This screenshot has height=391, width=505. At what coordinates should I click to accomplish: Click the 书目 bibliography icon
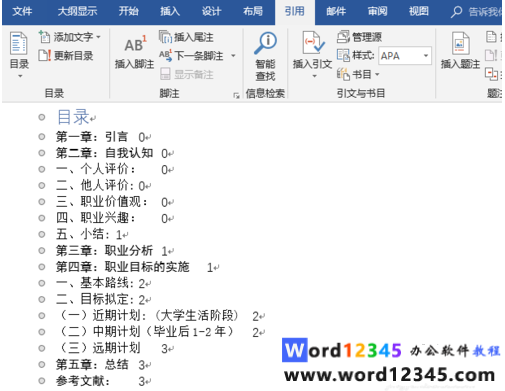point(343,74)
